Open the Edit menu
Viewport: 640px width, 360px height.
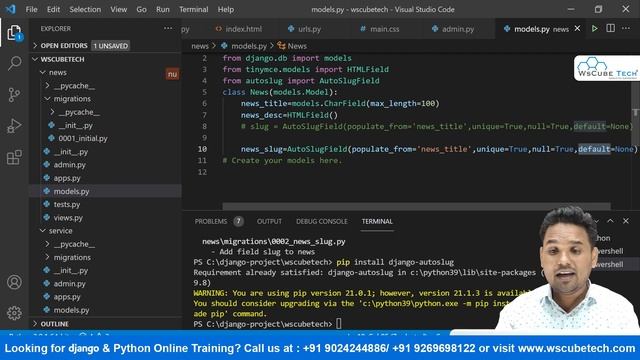coord(53,9)
